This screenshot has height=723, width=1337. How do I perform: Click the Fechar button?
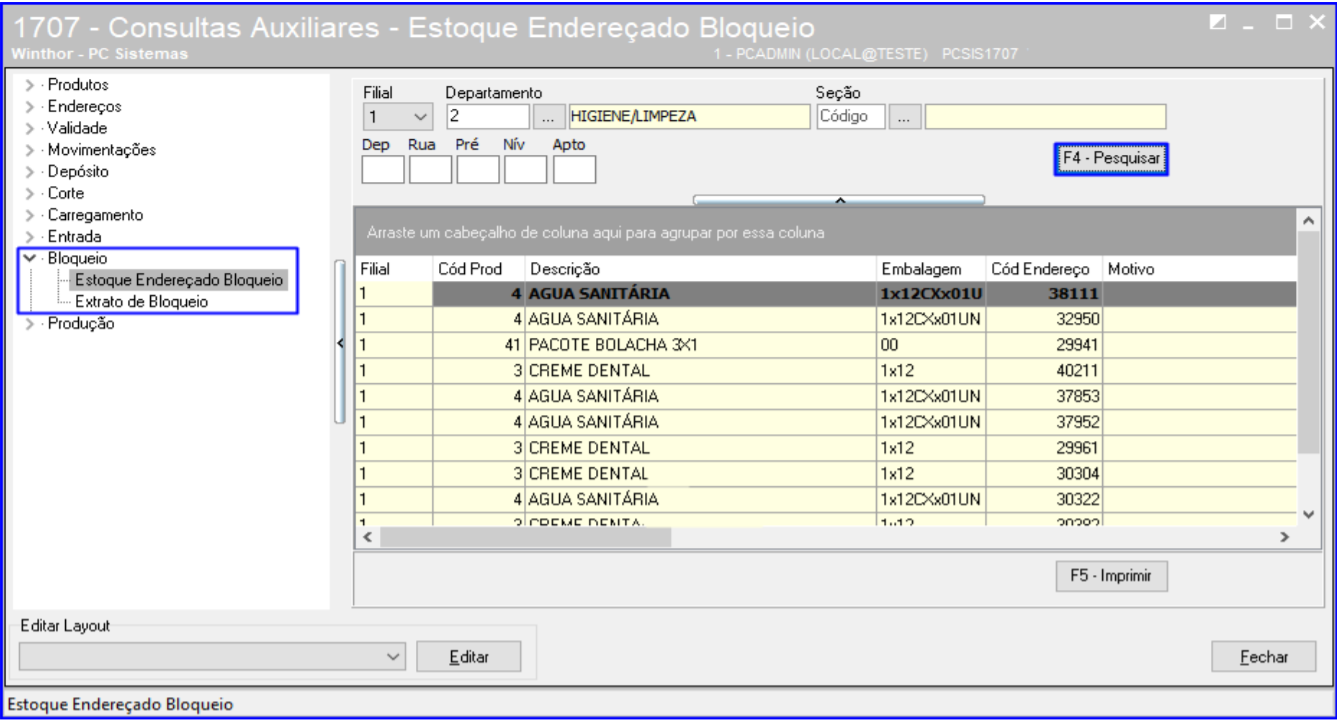(x=1264, y=657)
